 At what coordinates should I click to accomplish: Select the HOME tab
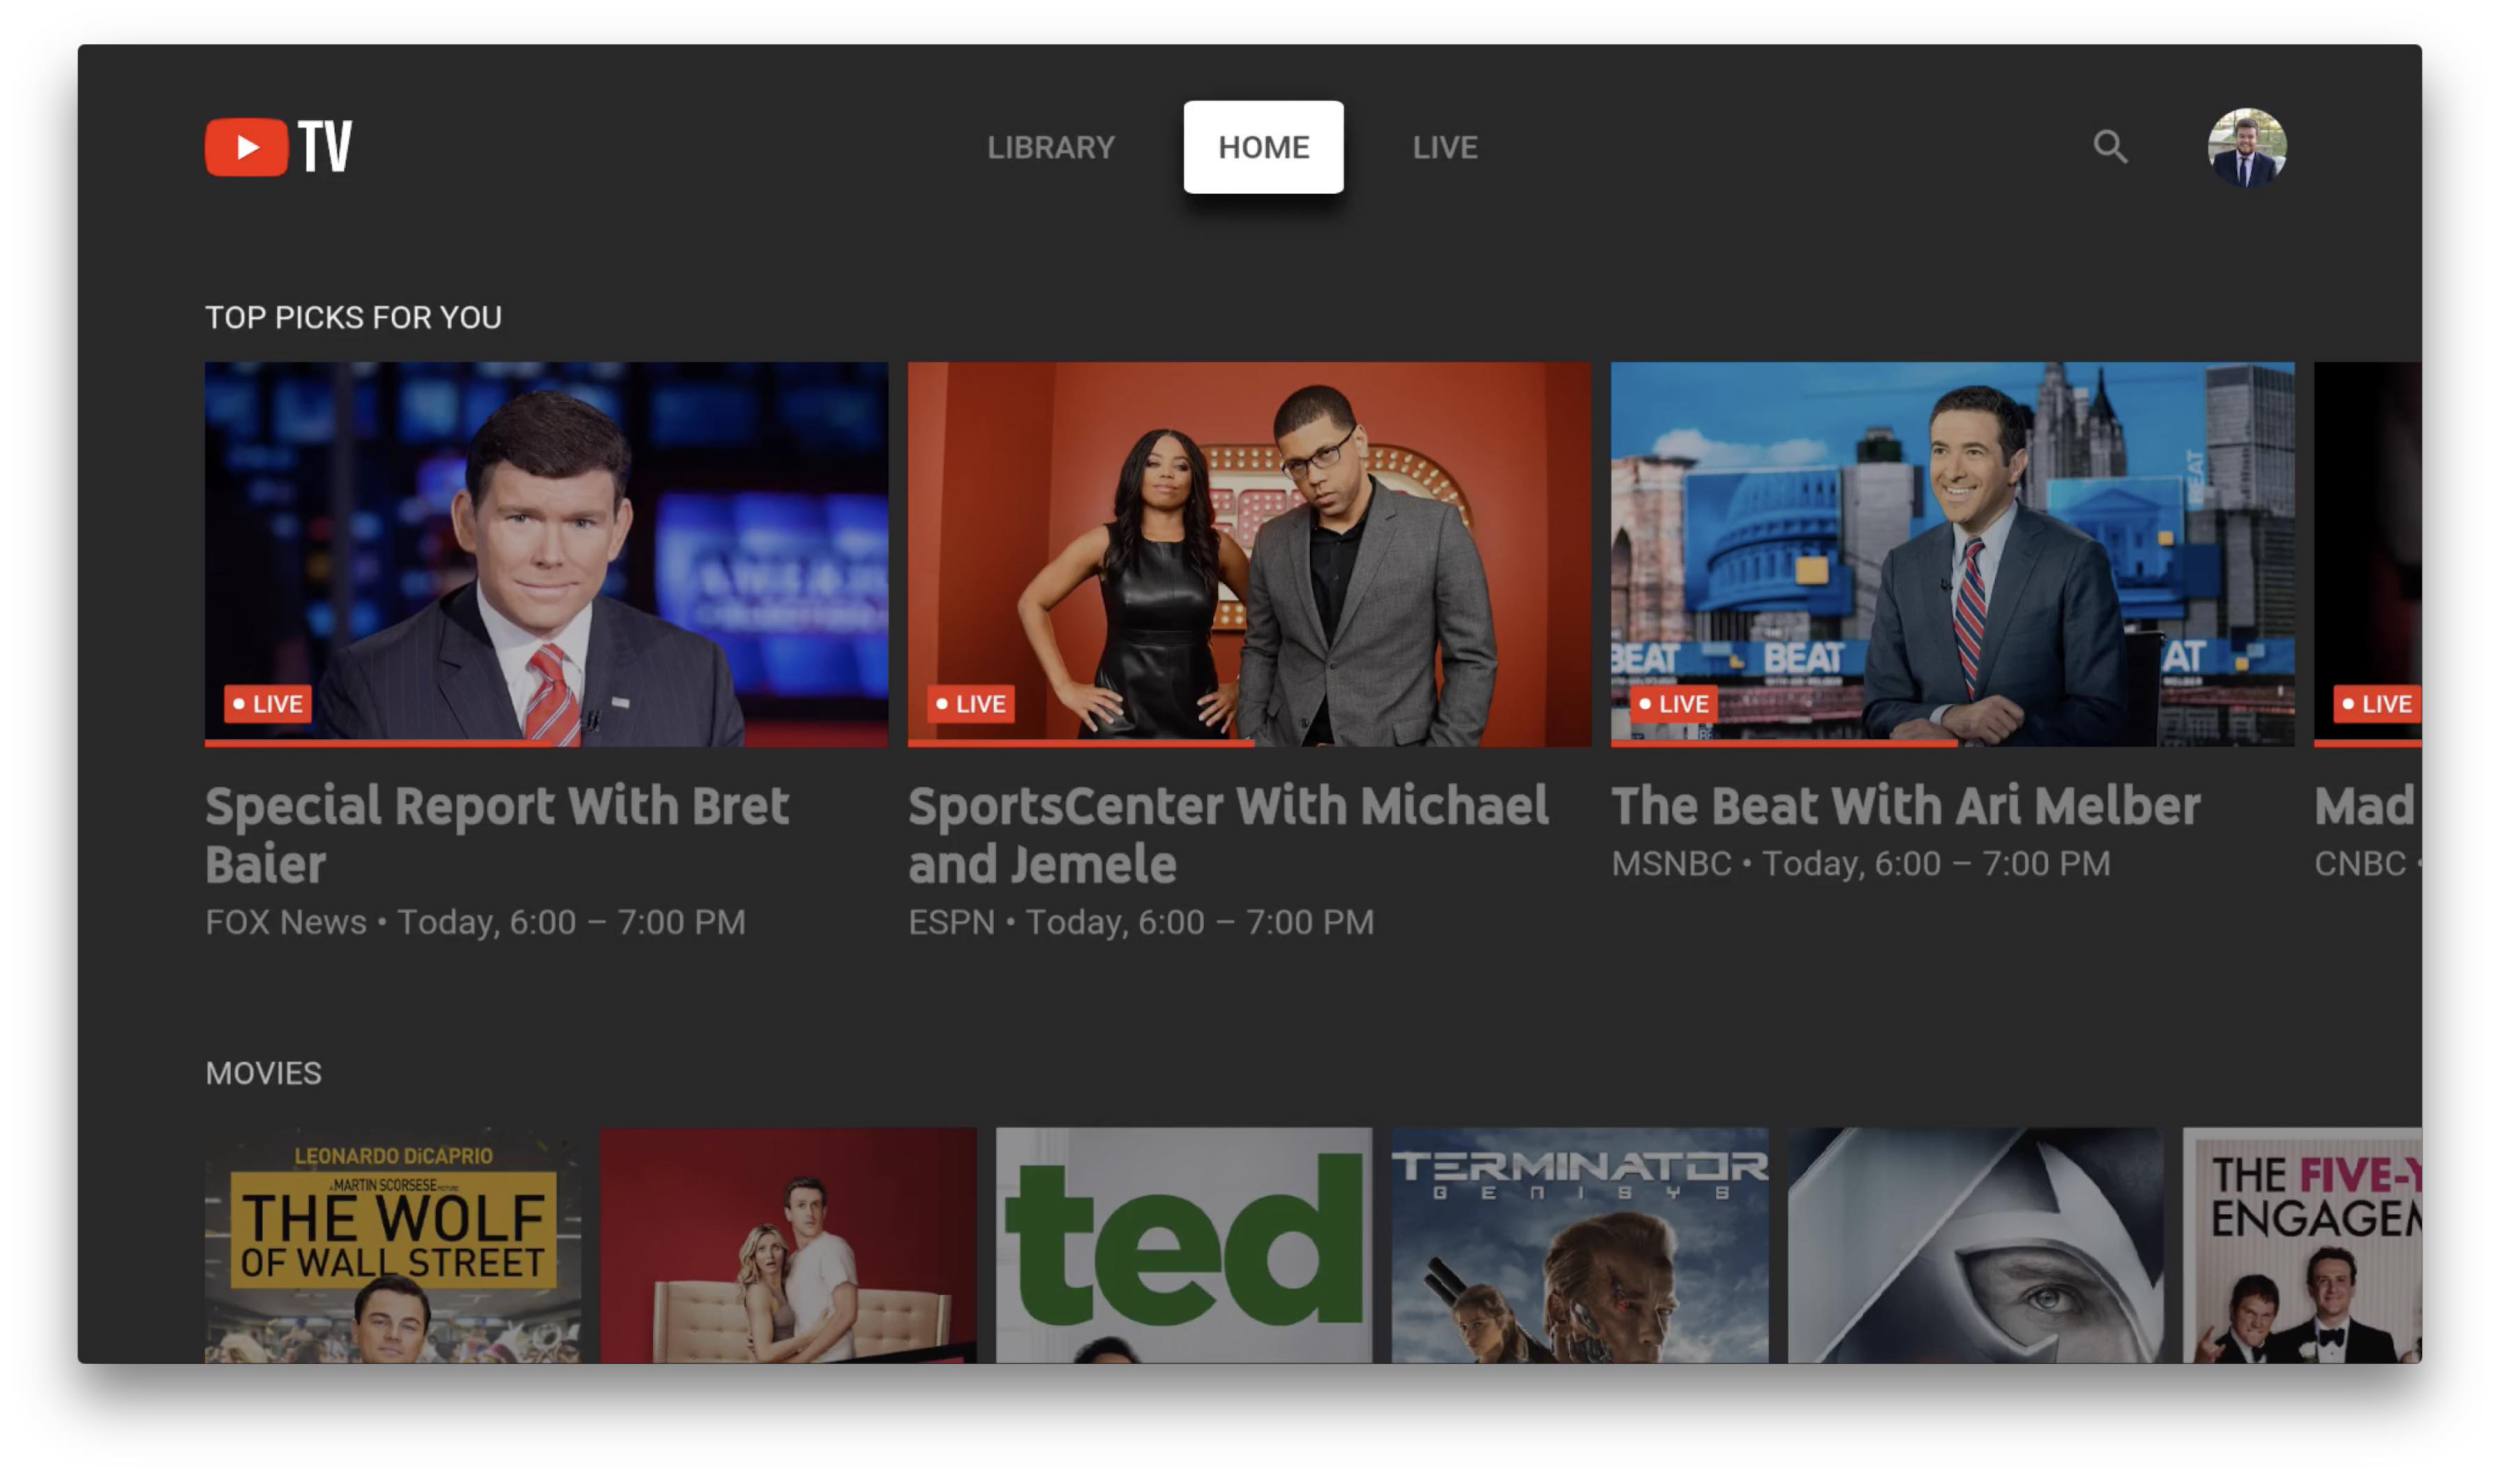[1263, 147]
